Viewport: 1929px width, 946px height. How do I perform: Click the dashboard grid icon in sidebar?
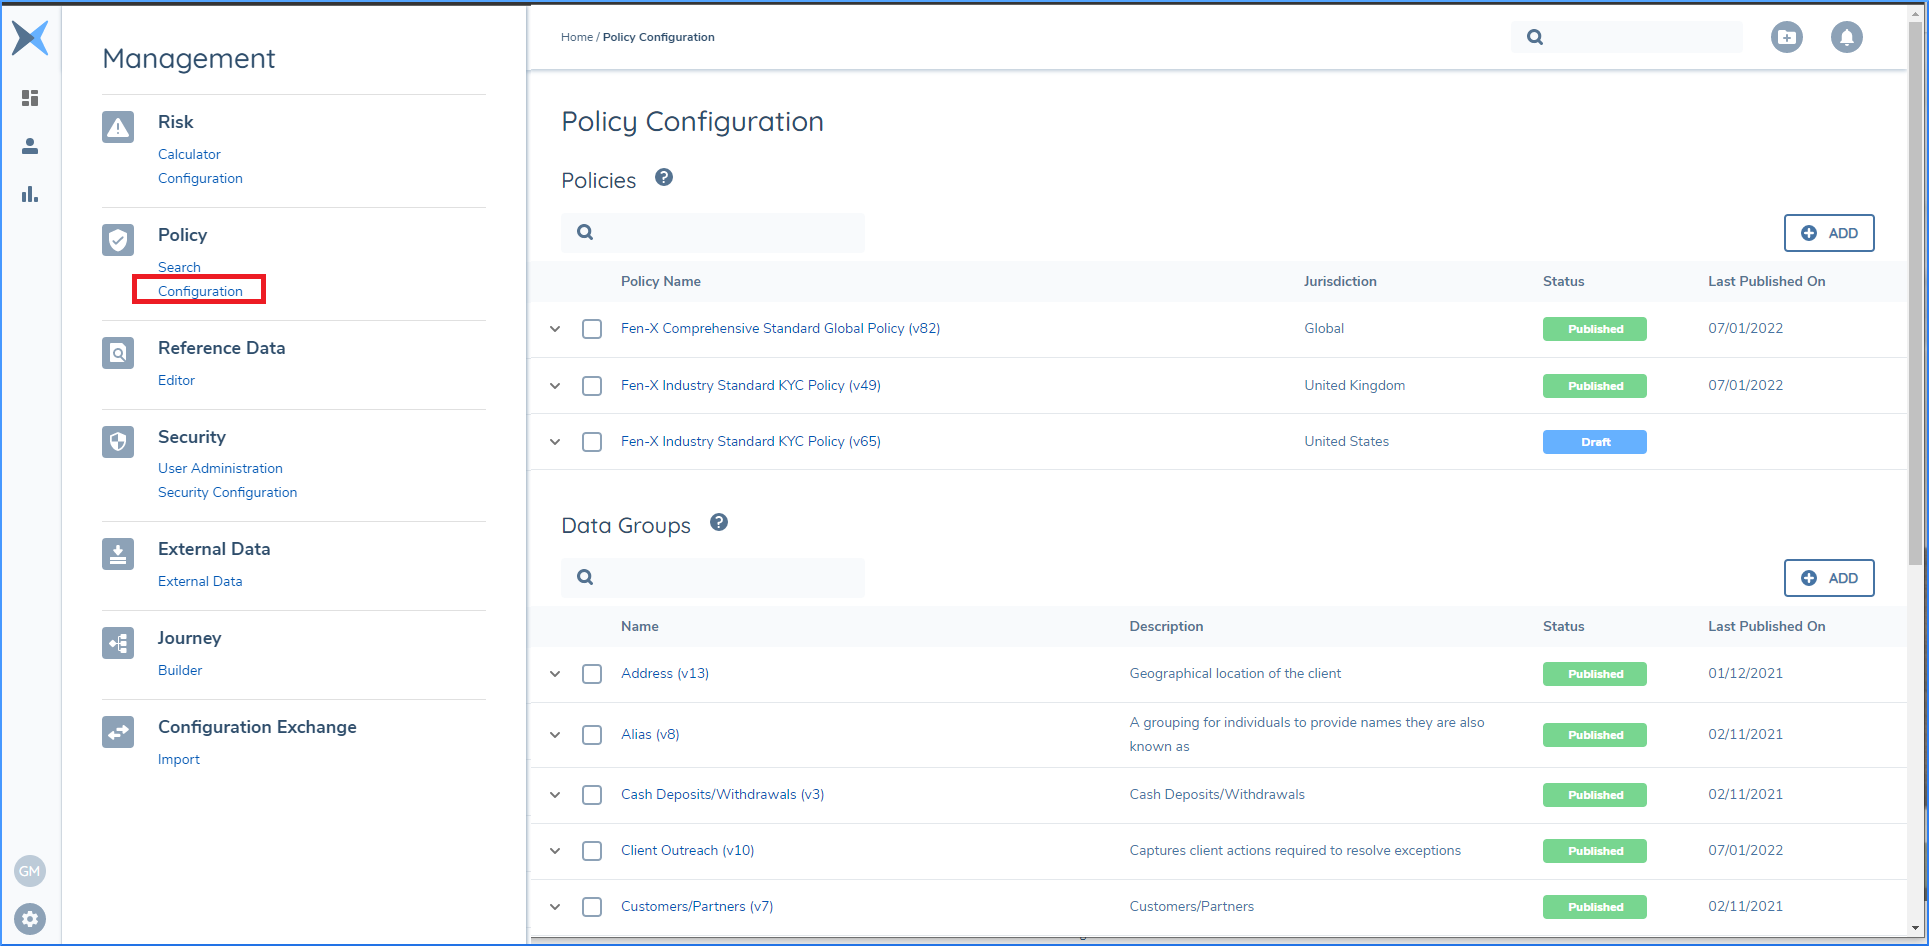tap(30, 98)
